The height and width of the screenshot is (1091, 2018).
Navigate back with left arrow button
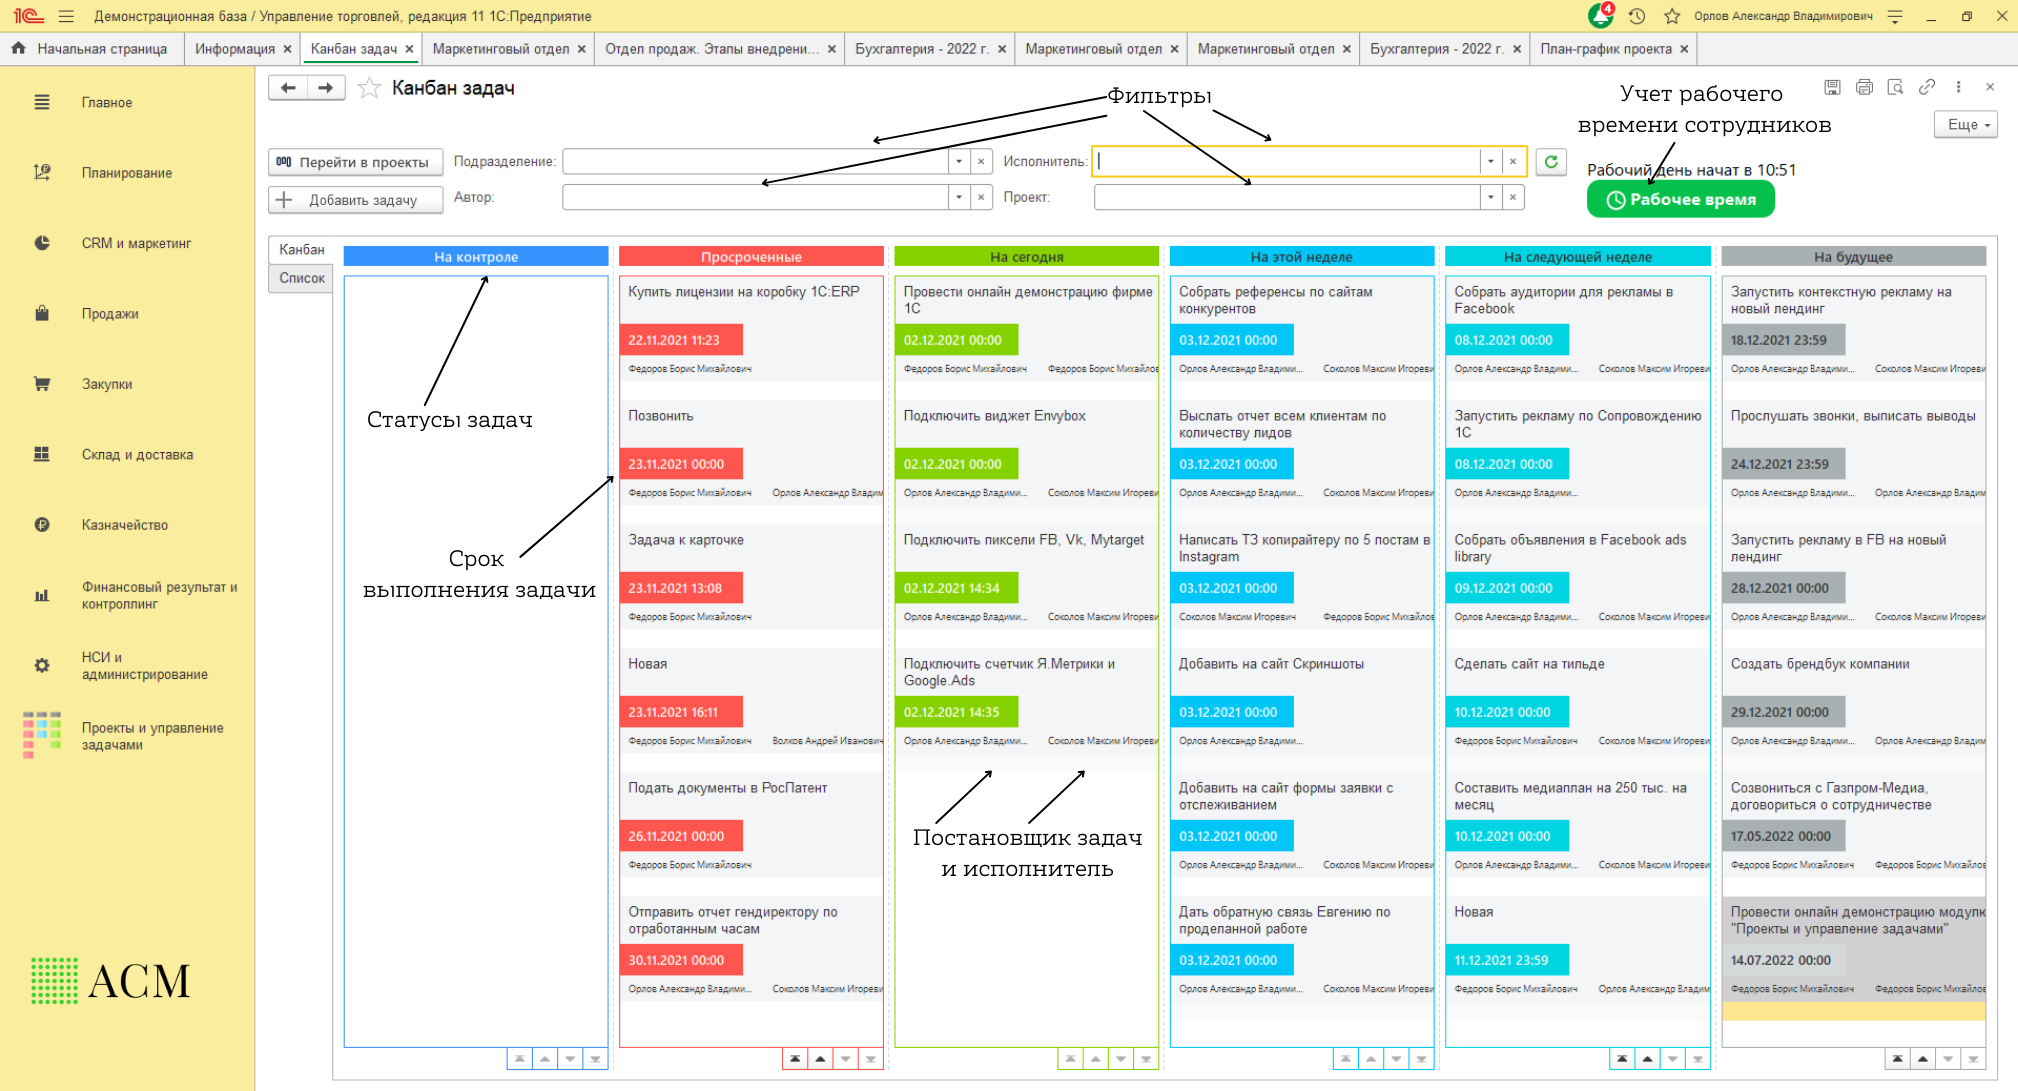click(288, 88)
